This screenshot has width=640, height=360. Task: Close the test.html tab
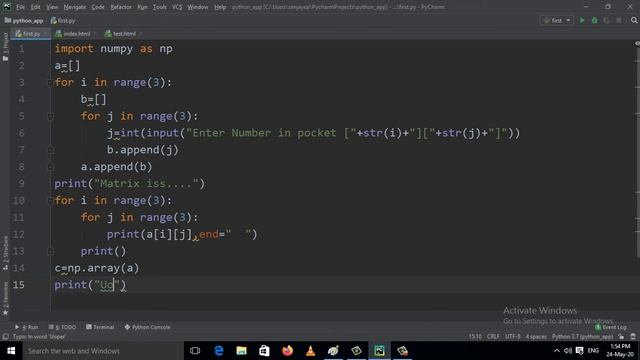coord(141,34)
